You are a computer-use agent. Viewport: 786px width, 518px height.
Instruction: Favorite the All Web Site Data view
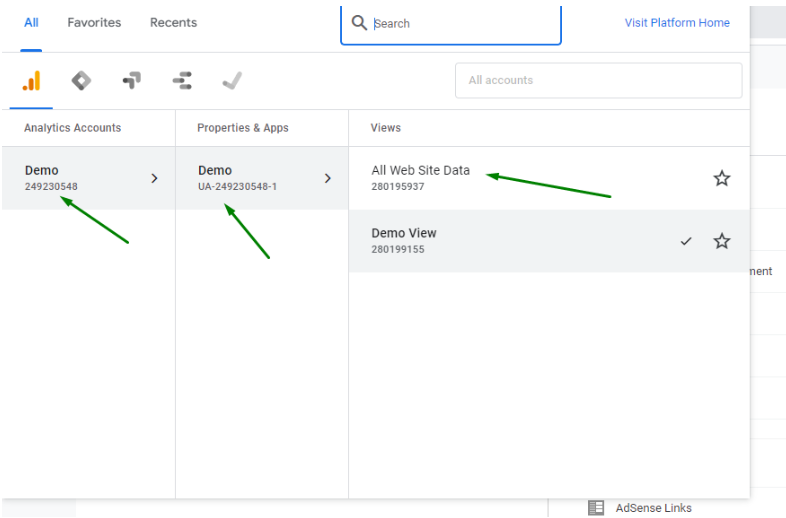tap(721, 178)
